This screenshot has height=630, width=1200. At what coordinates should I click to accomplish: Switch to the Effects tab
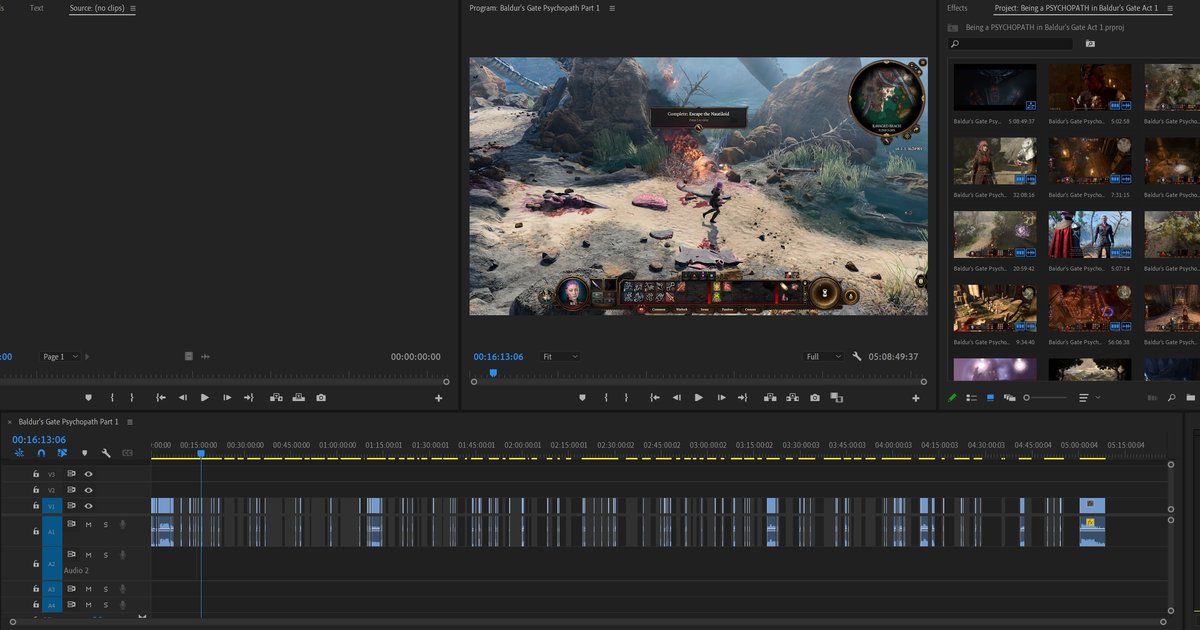(957, 8)
